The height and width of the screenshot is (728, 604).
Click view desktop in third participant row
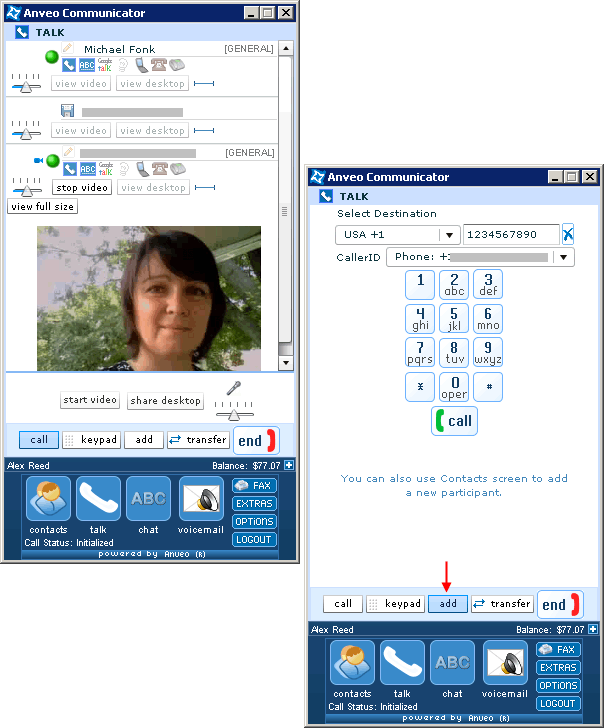(x=153, y=188)
